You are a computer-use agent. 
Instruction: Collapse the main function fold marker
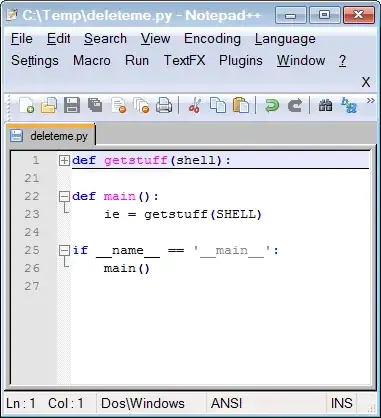coord(64,196)
